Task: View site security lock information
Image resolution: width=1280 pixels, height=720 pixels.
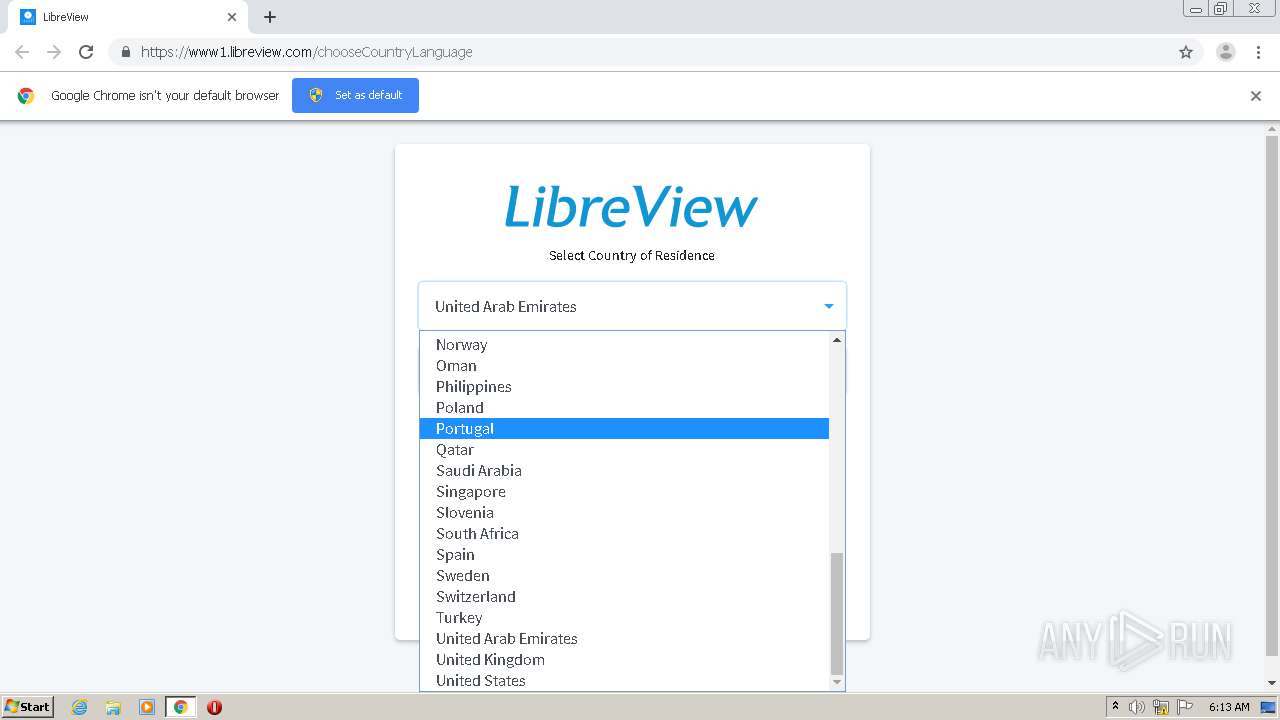Action: [x=126, y=52]
